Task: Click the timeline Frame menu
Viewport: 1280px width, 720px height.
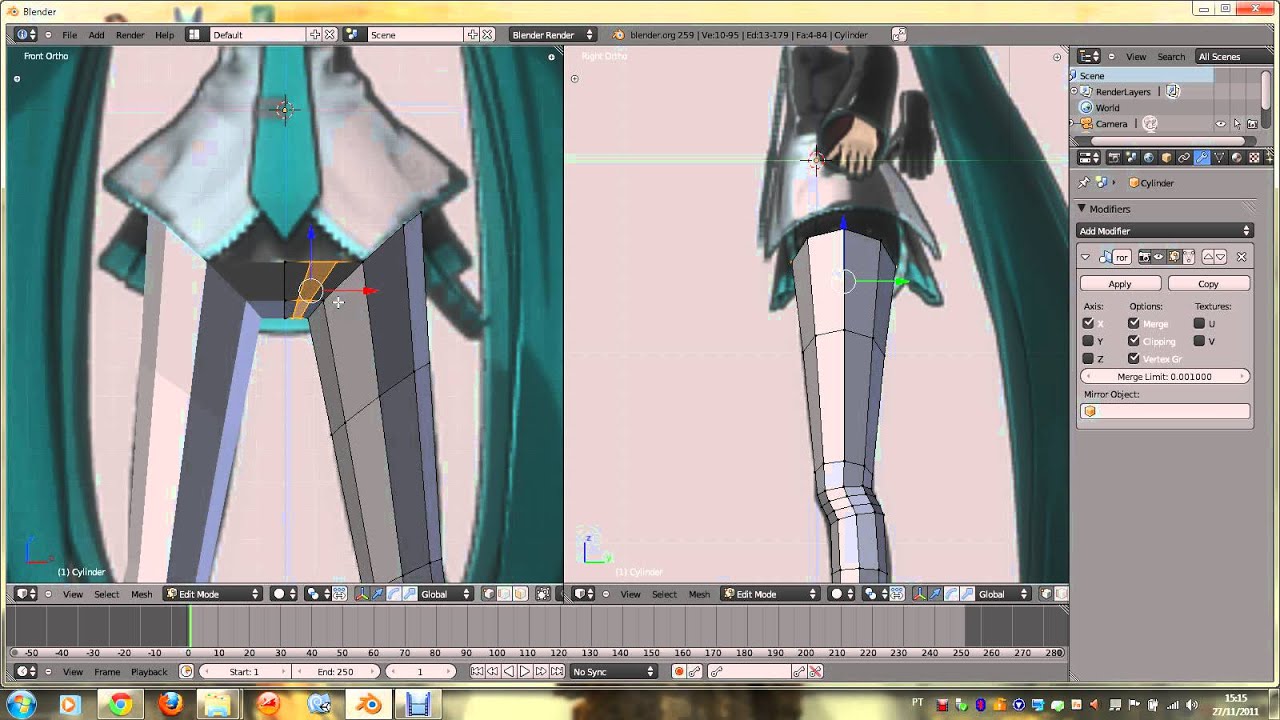Action: click(107, 672)
